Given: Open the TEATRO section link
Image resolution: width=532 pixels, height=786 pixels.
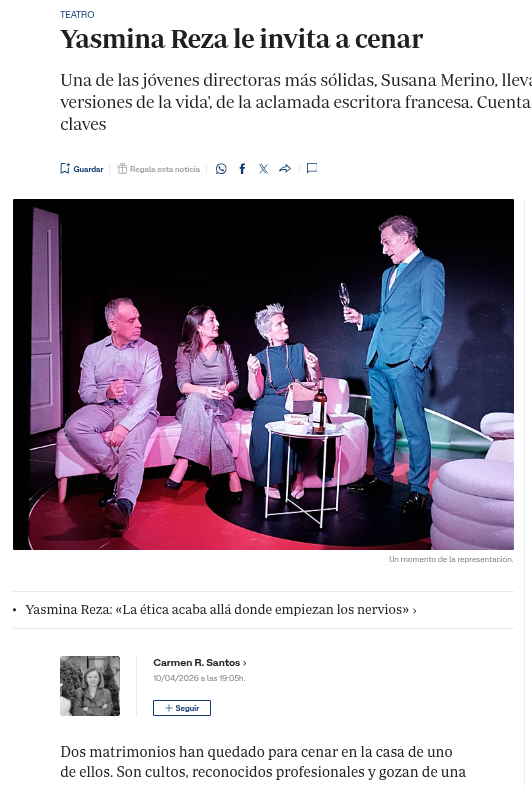Looking at the screenshot, I should pos(77,15).
